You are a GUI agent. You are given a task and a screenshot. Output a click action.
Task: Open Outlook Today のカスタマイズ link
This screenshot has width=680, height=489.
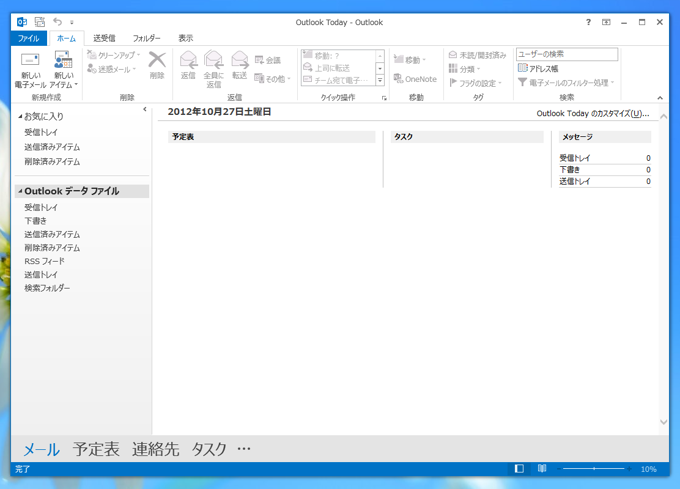pos(593,114)
